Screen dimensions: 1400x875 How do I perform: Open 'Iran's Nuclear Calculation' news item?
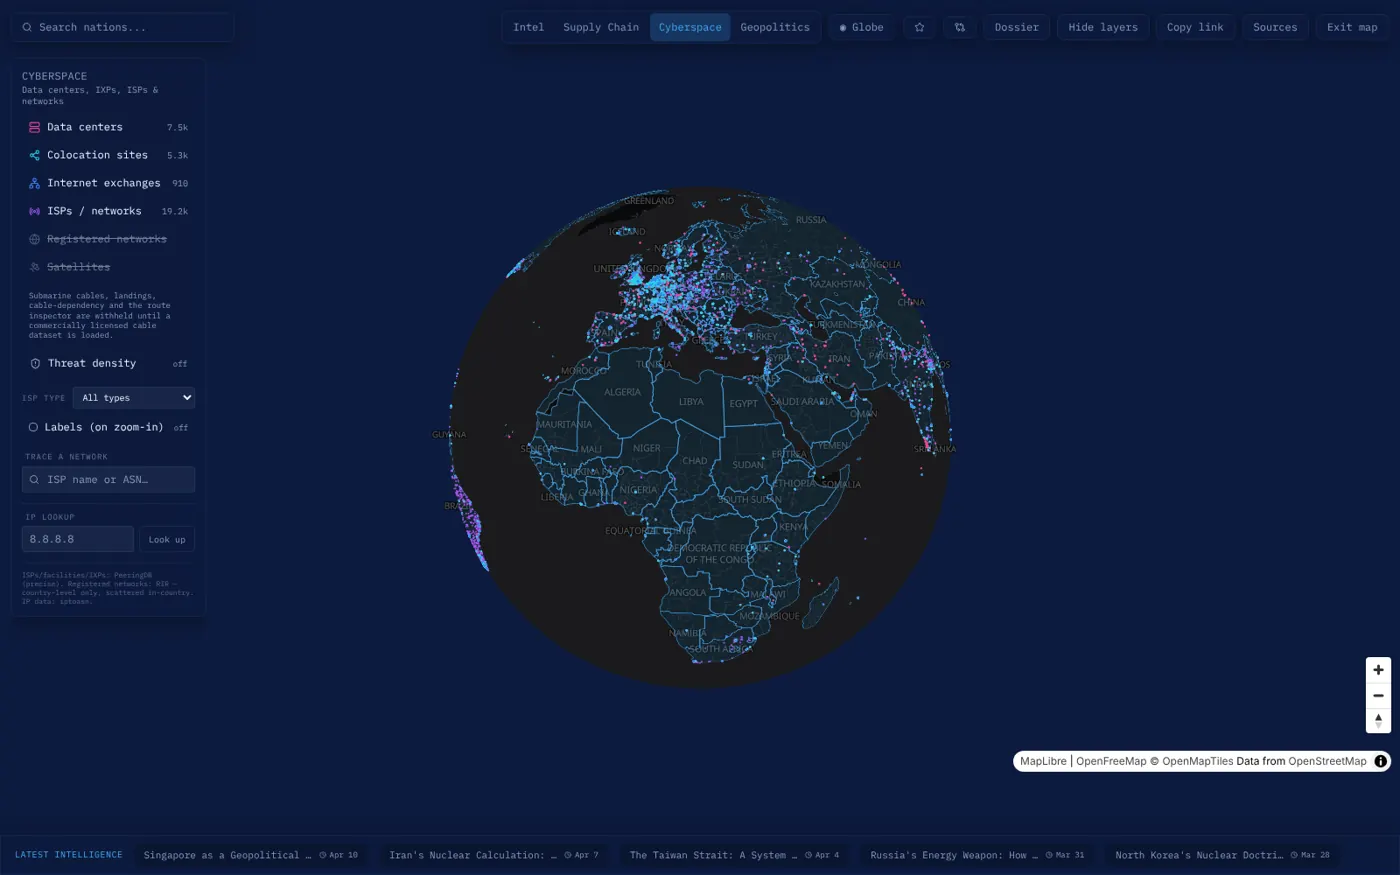point(494,855)
